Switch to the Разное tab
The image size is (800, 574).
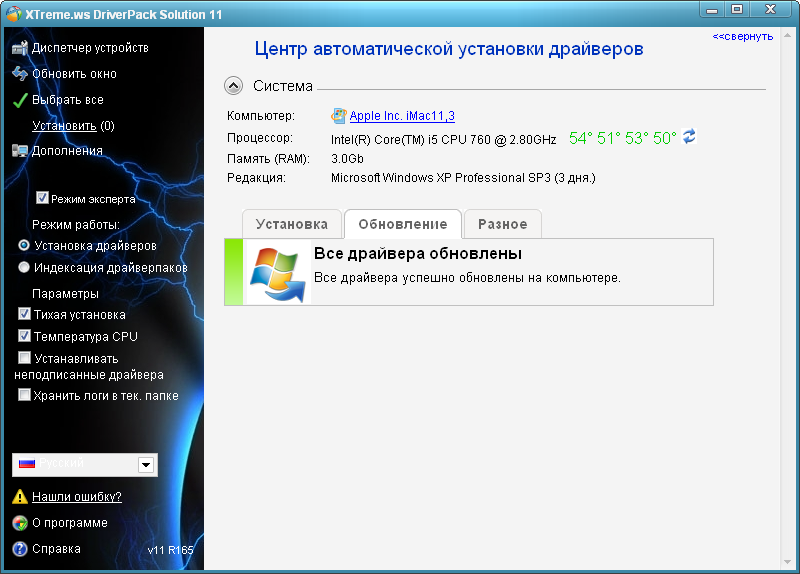click(503, 224)
